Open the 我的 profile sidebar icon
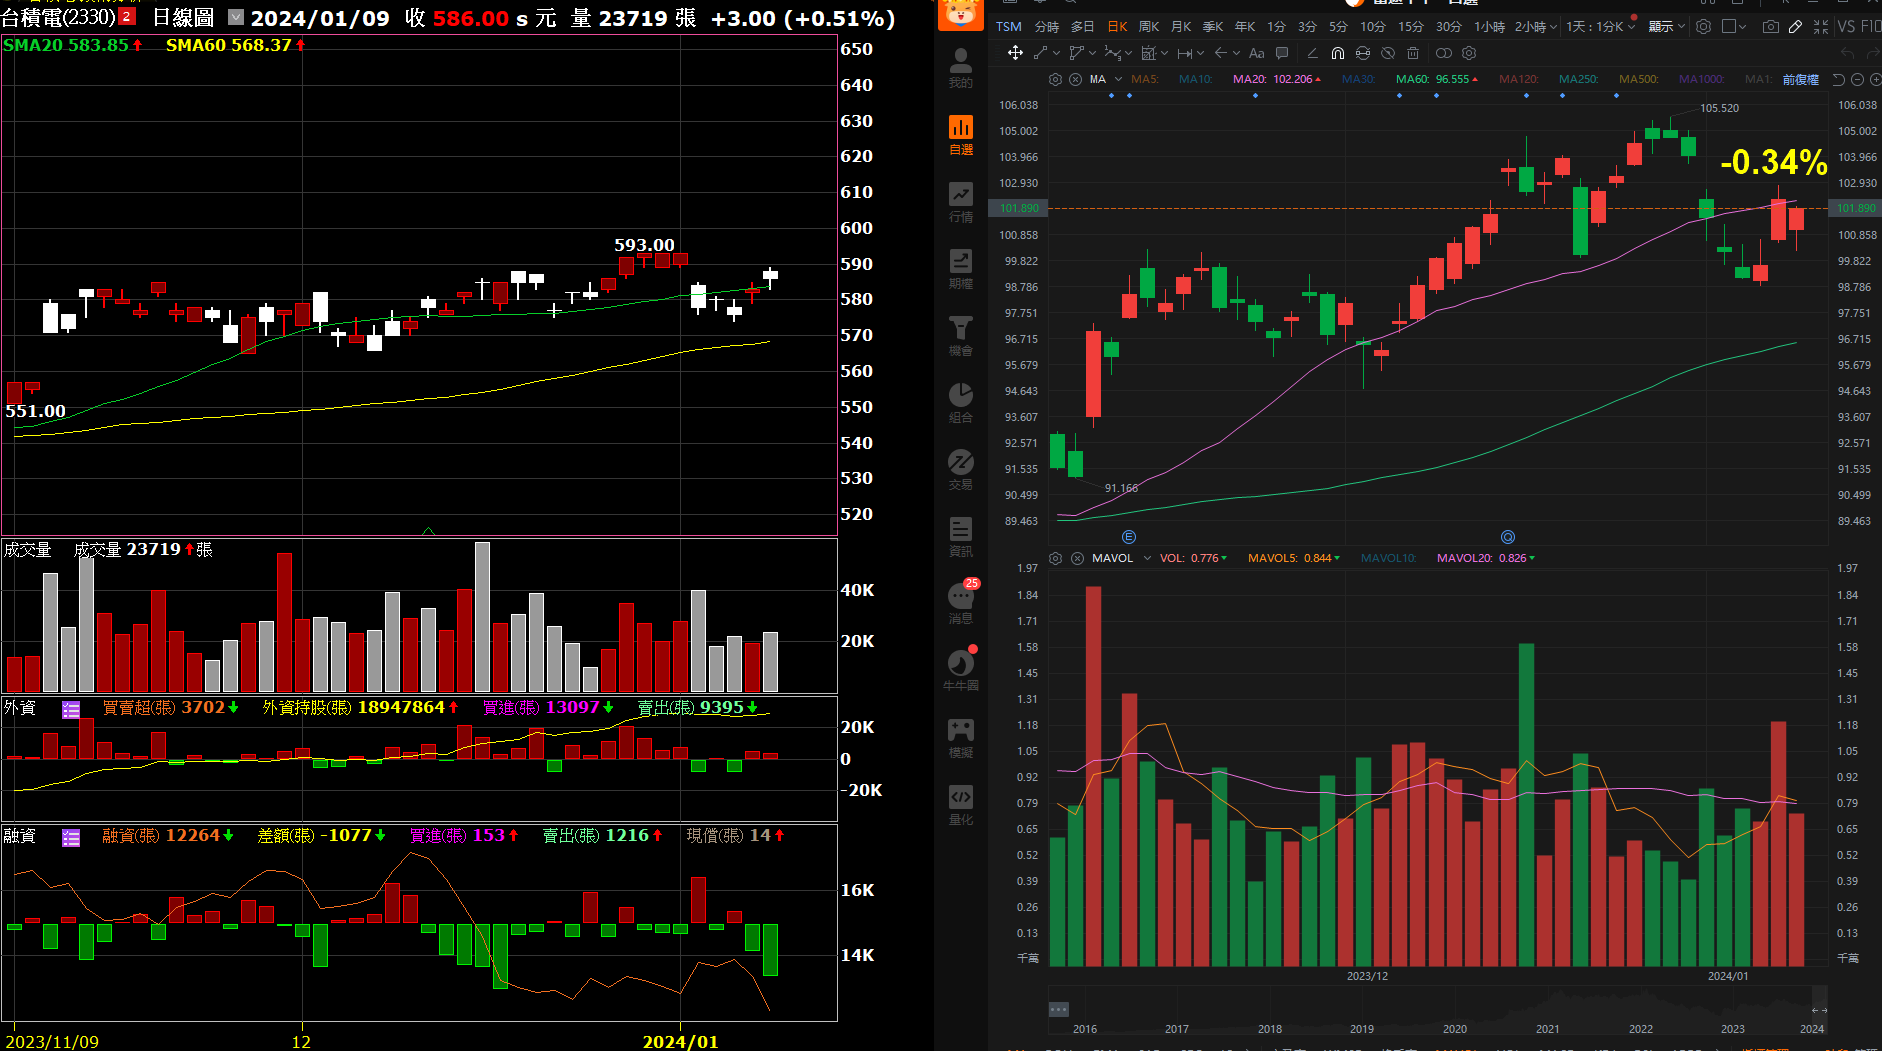This screenshot has height=1051, width=1882. 961,68
